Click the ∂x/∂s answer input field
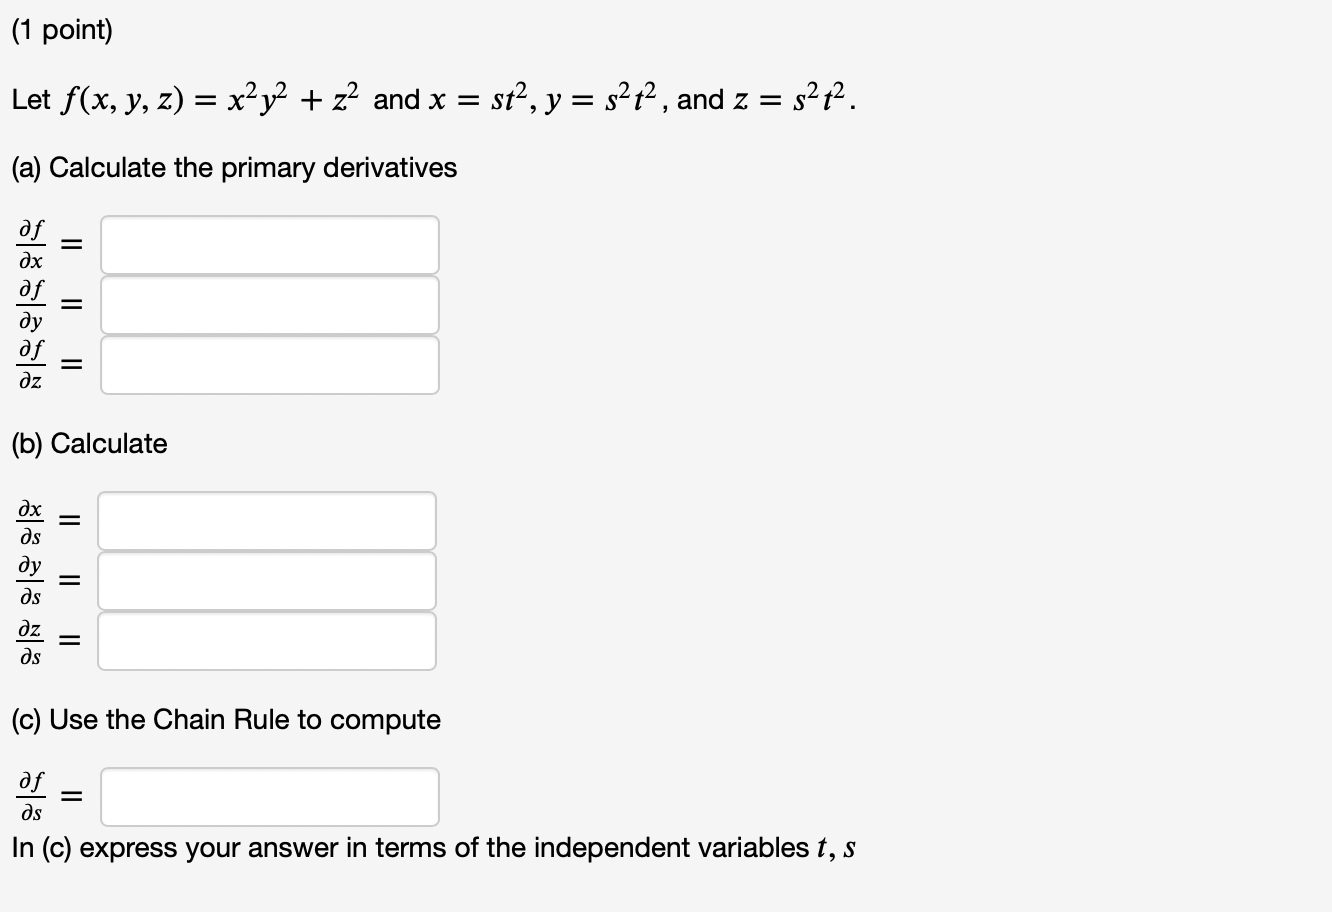The width and height of the screenshot is (1332, 912). (267, 520)
